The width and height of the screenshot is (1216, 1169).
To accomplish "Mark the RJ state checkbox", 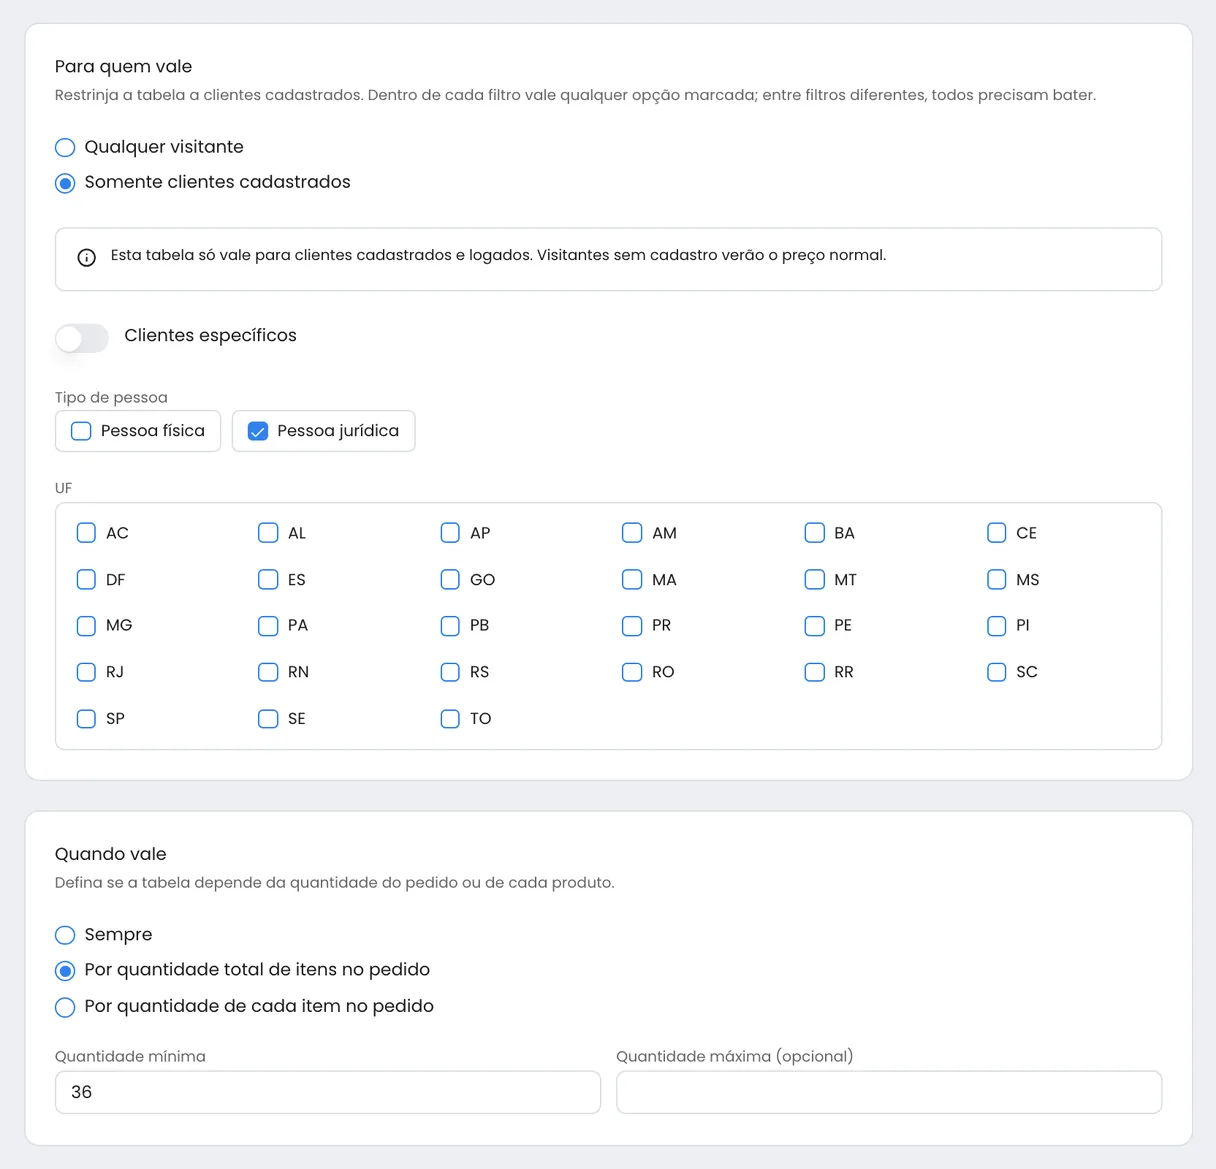I will (86, 672).
